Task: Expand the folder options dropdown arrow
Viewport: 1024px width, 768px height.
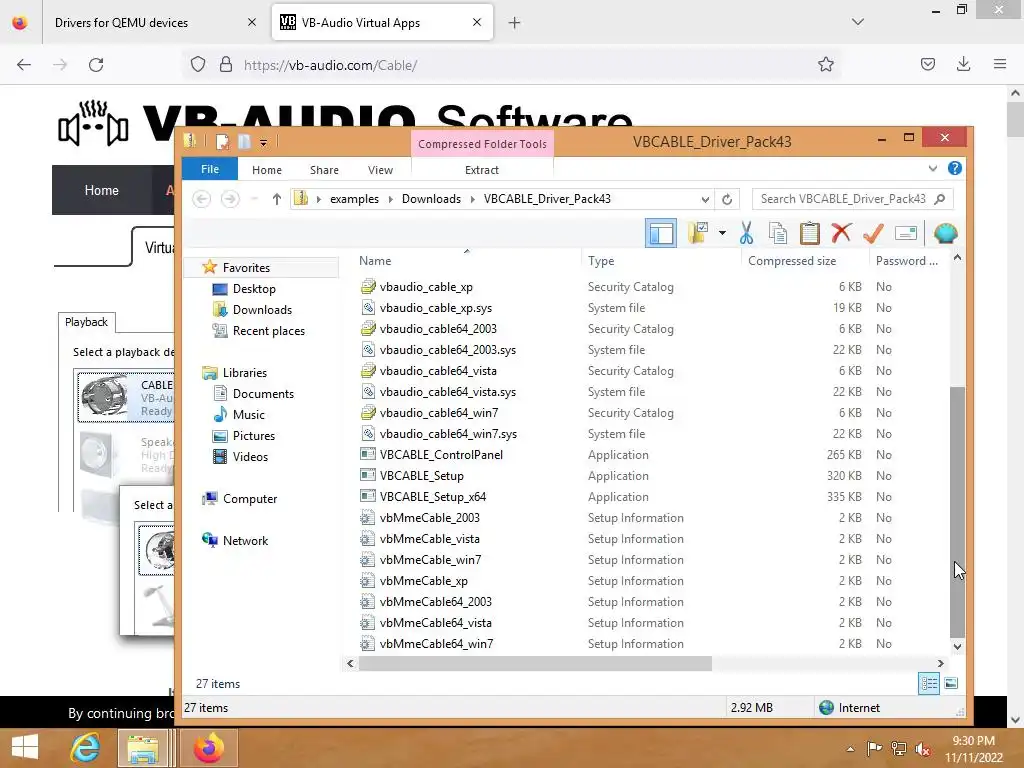Action: [722, 233]
